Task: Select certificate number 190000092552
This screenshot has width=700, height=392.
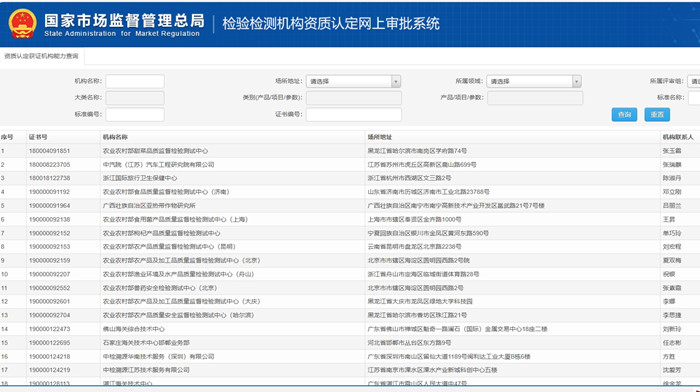Action: click(49, 288)
